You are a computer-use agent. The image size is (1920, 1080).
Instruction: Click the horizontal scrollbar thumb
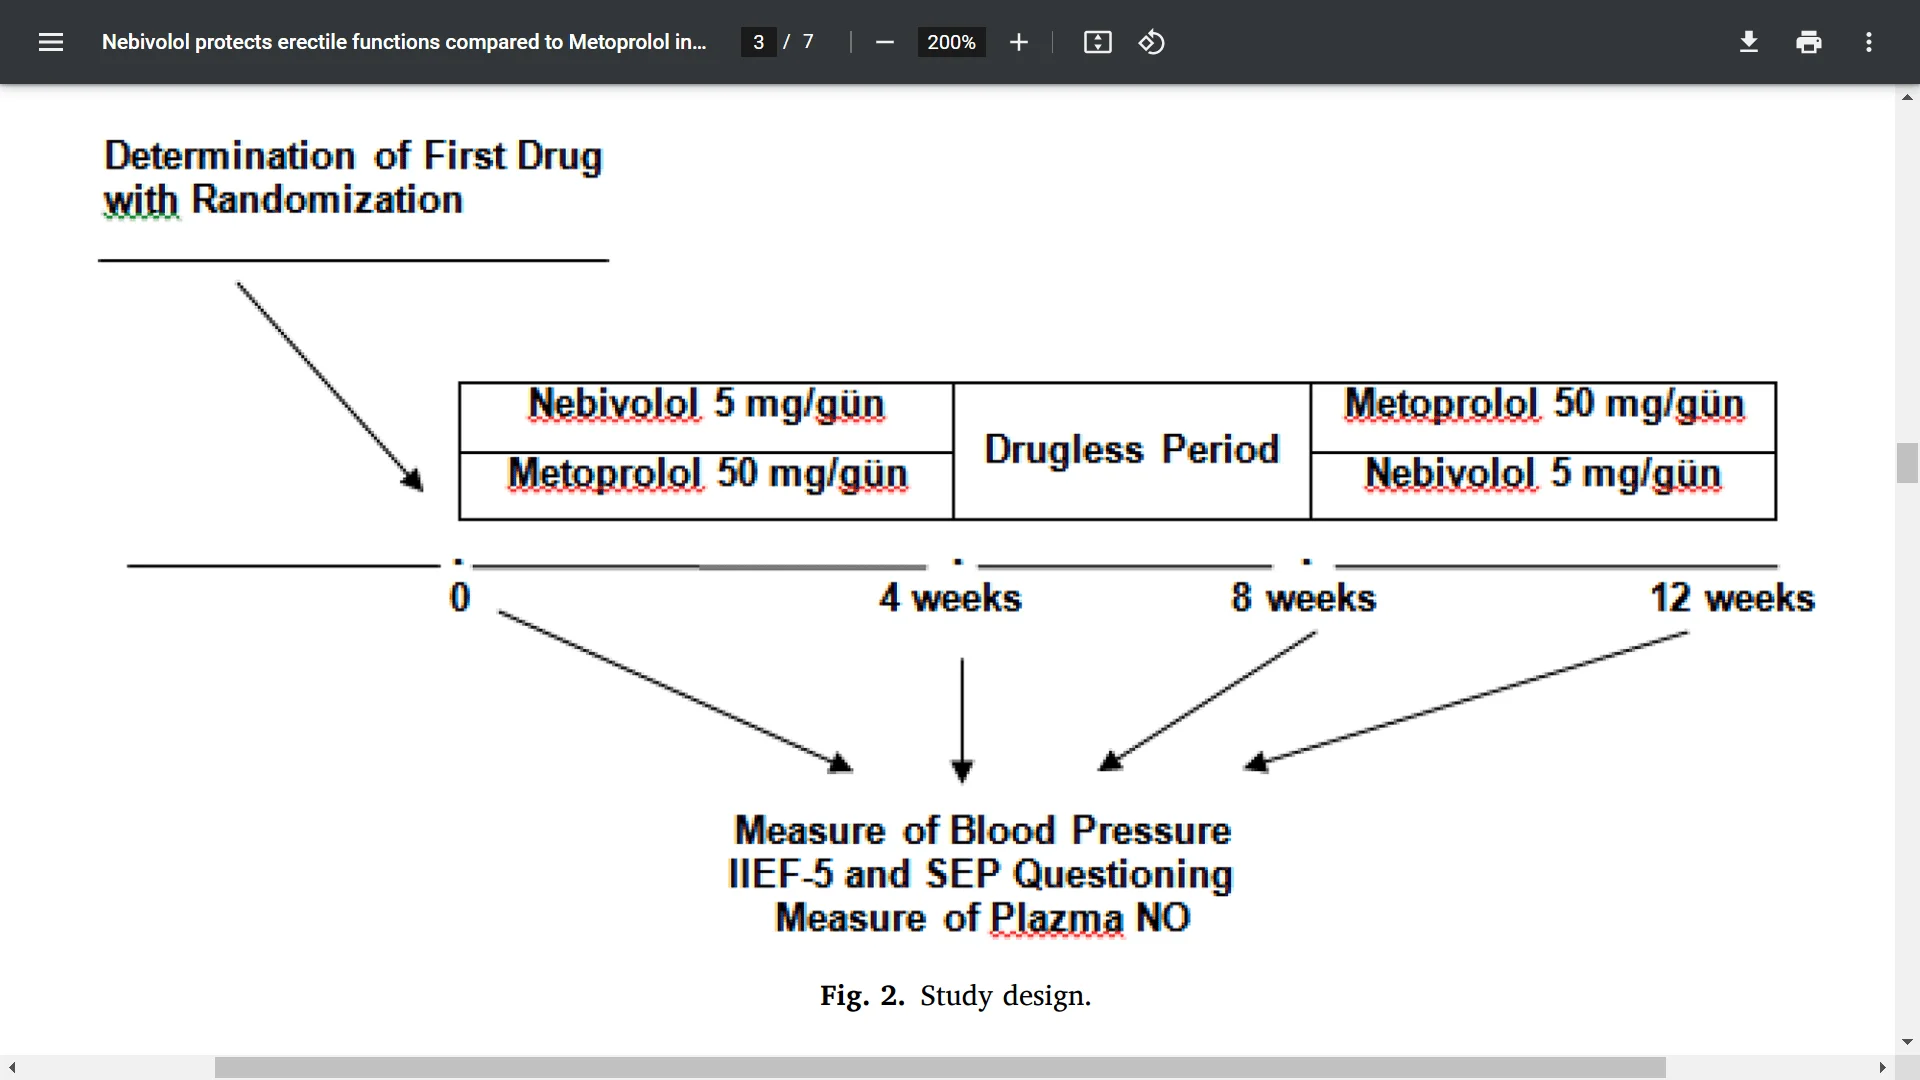tap(940, 1067)
